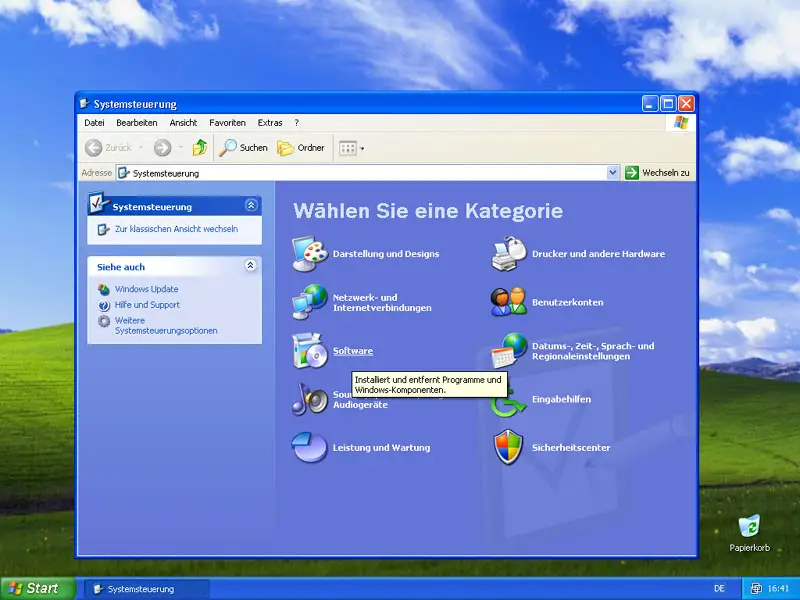800x600 pixels.
Task: Go up one folder level
Action: [199, 148]
